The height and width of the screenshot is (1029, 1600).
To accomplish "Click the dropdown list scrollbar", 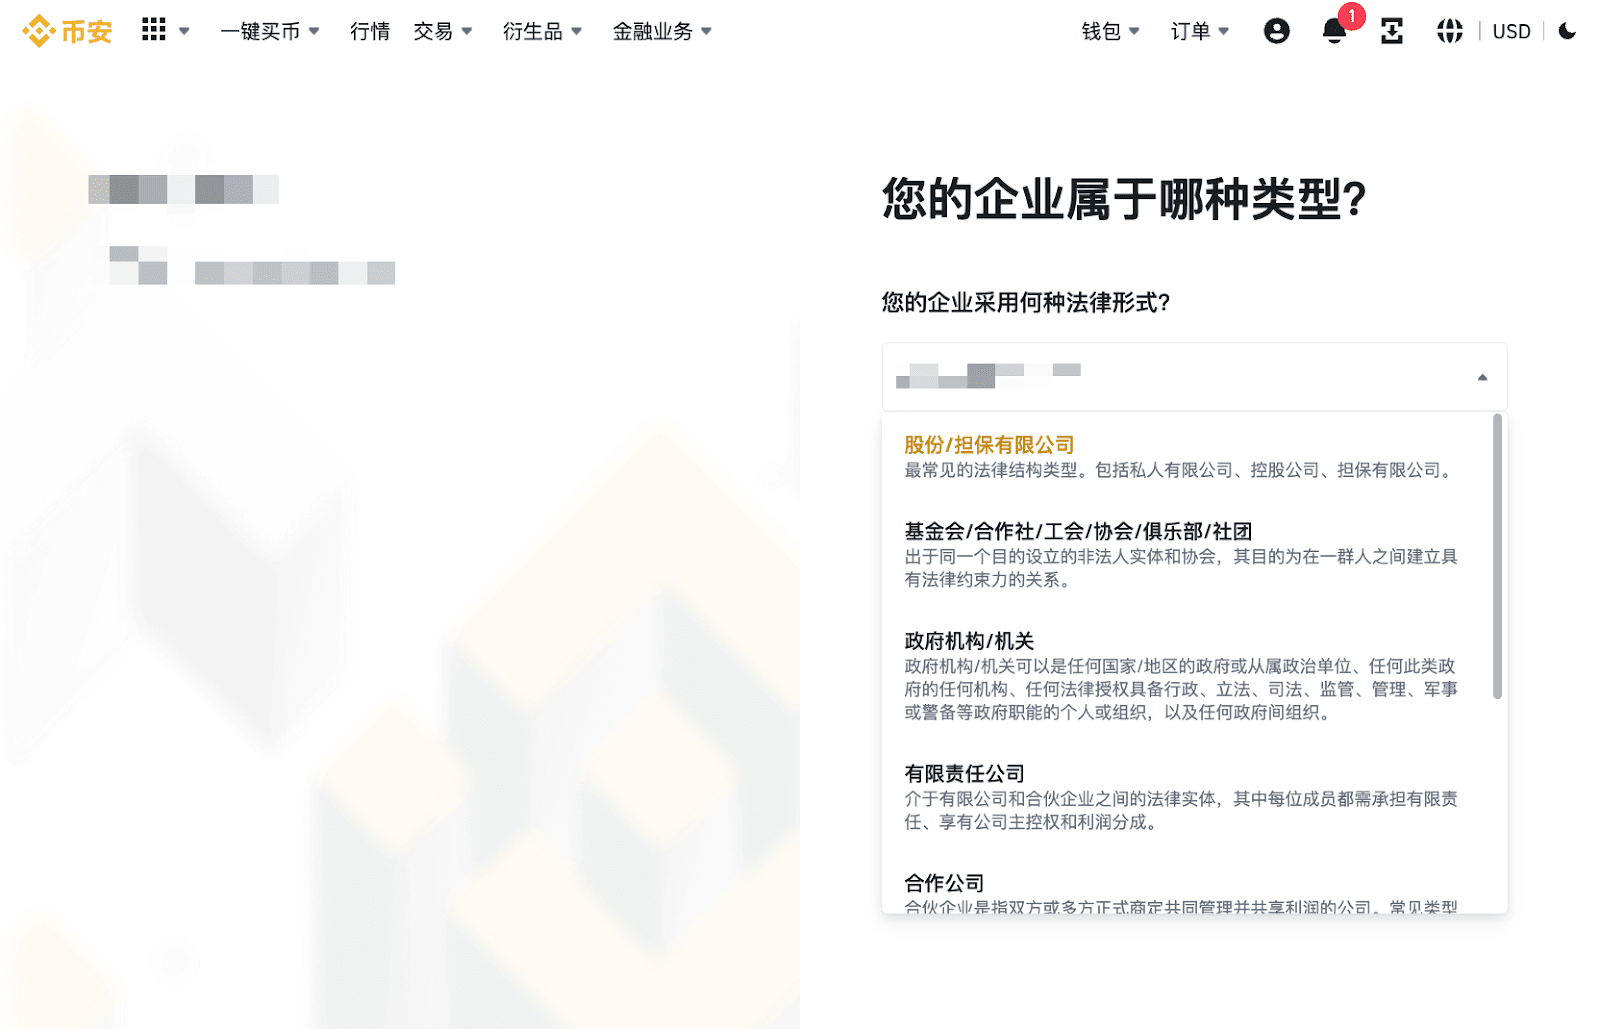I will (x=1497, y=556).
